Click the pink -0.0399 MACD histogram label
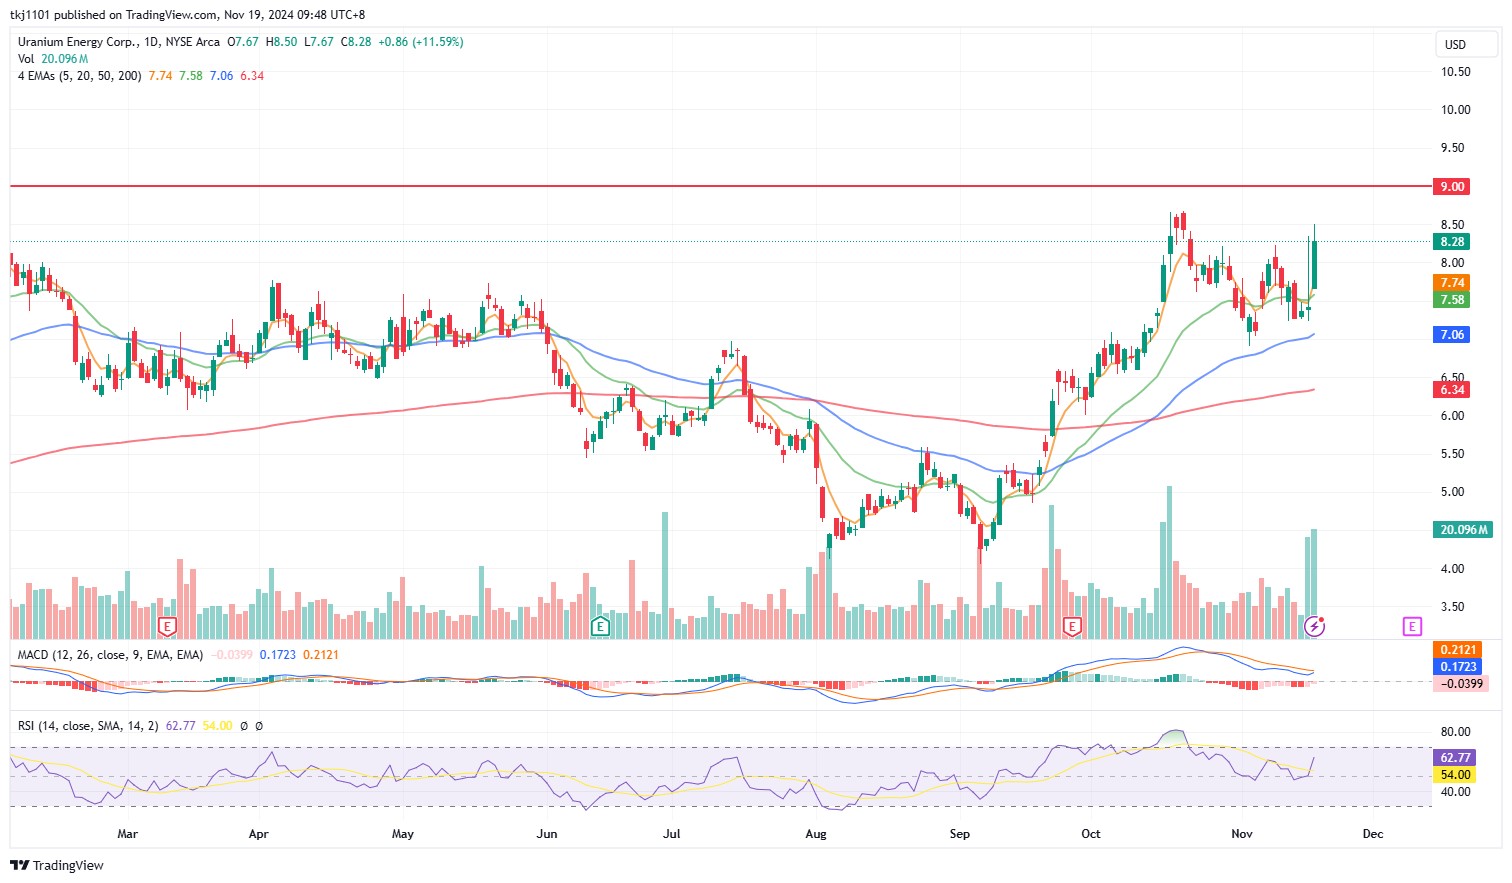The height and width of the screenshot is (883, 1512). click(1460, 684)
